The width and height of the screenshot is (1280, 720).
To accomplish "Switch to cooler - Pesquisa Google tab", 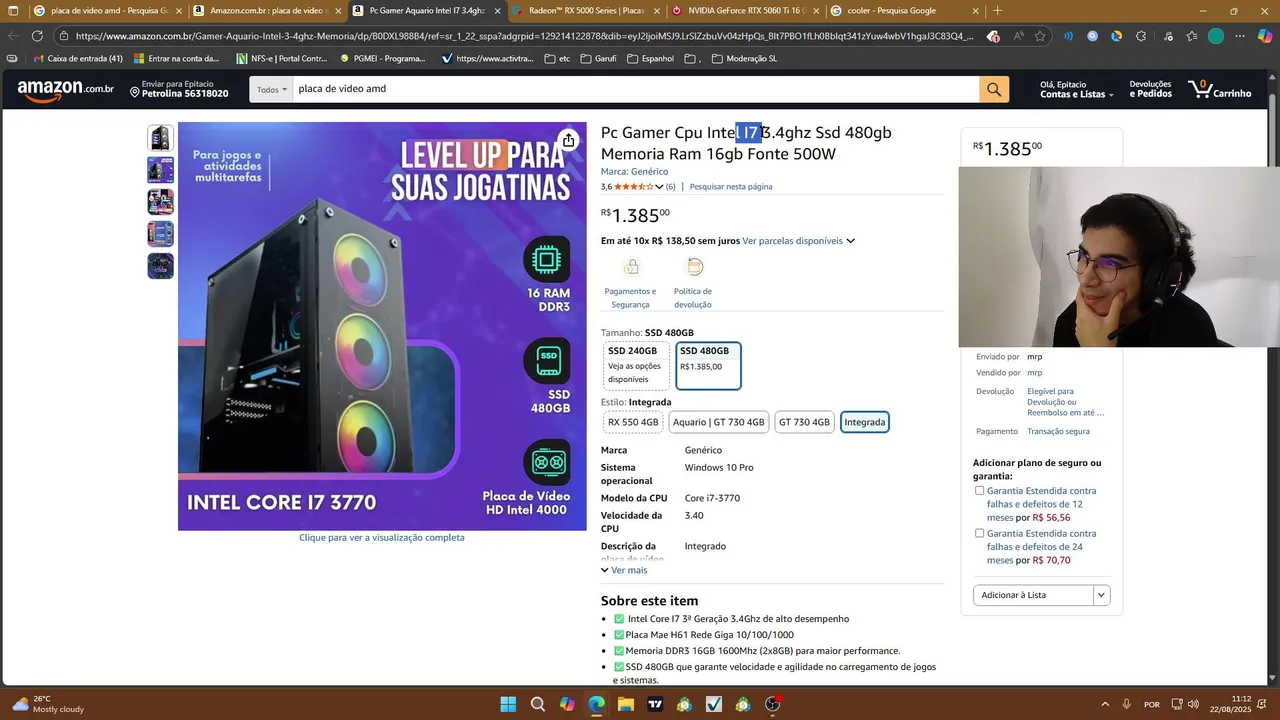I will click(905, 11).
